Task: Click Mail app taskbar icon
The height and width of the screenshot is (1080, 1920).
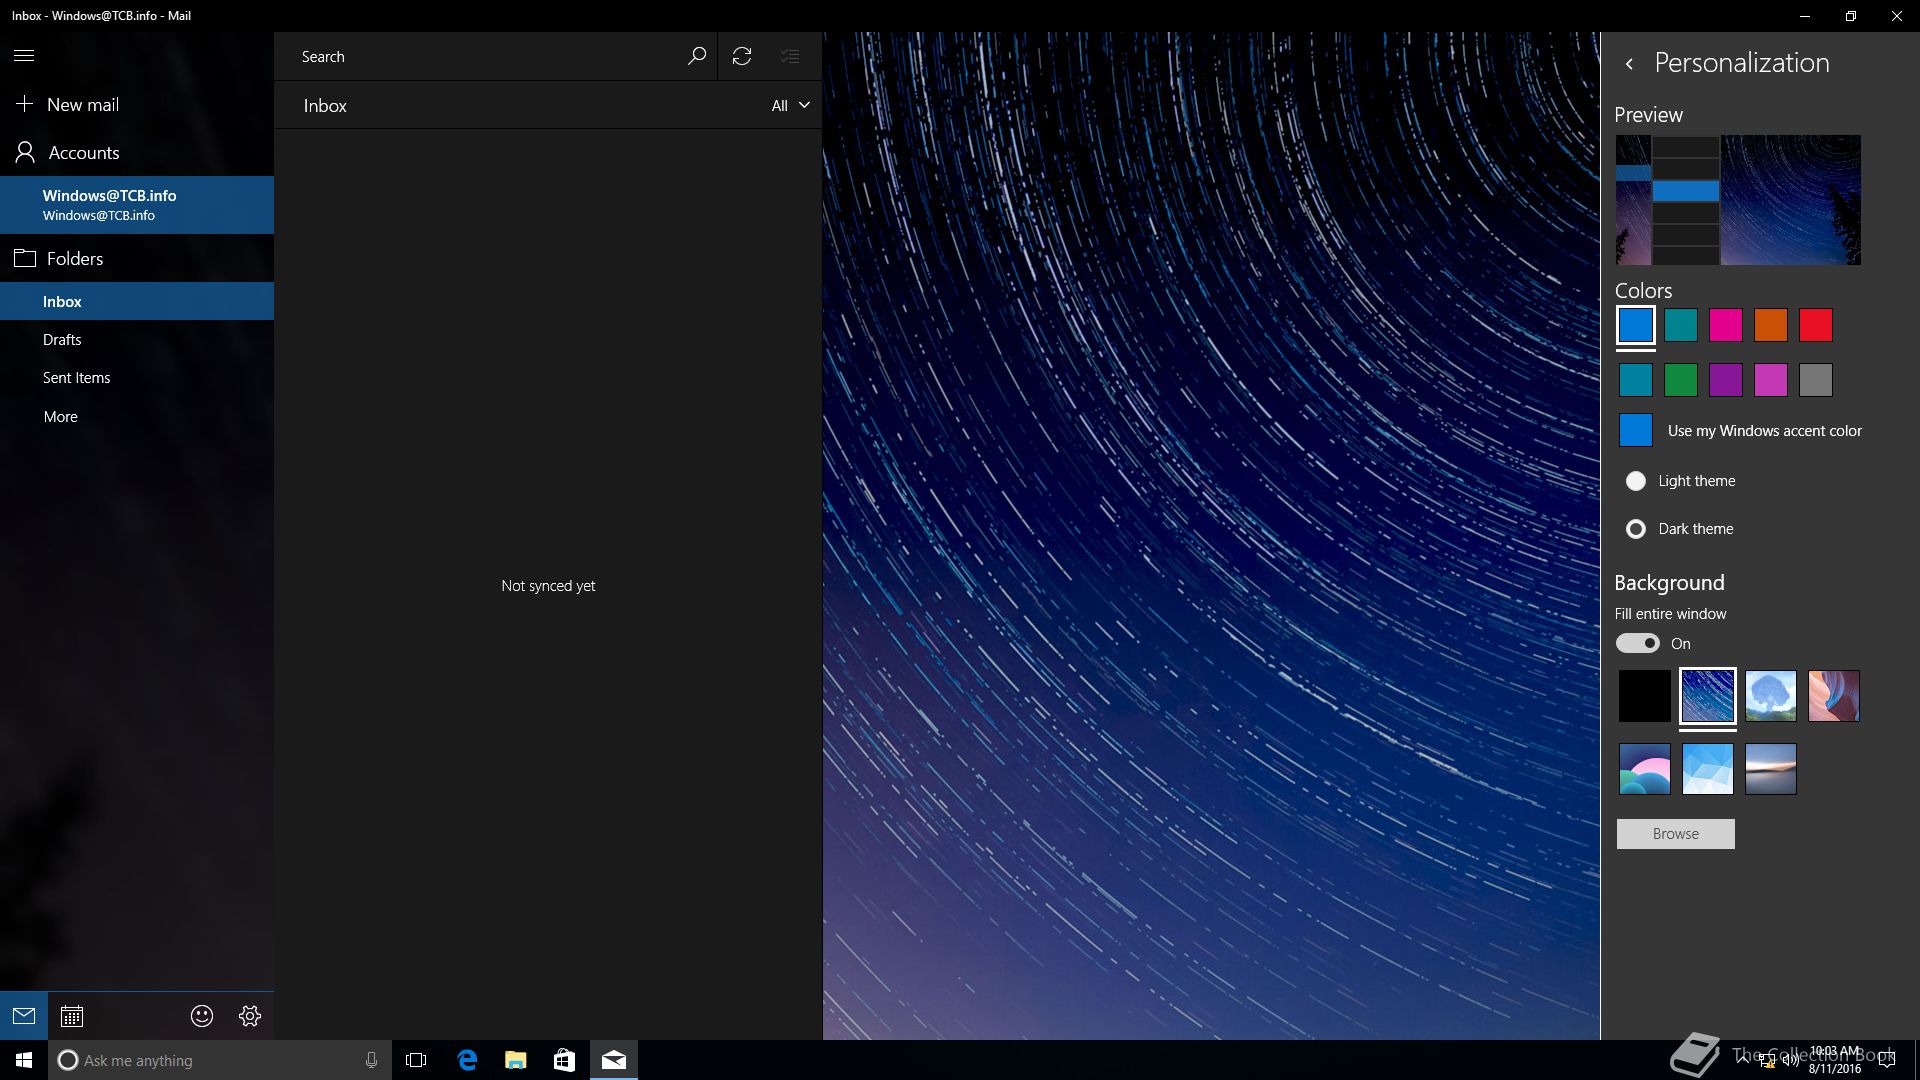Action: [x=613, y=1060]
